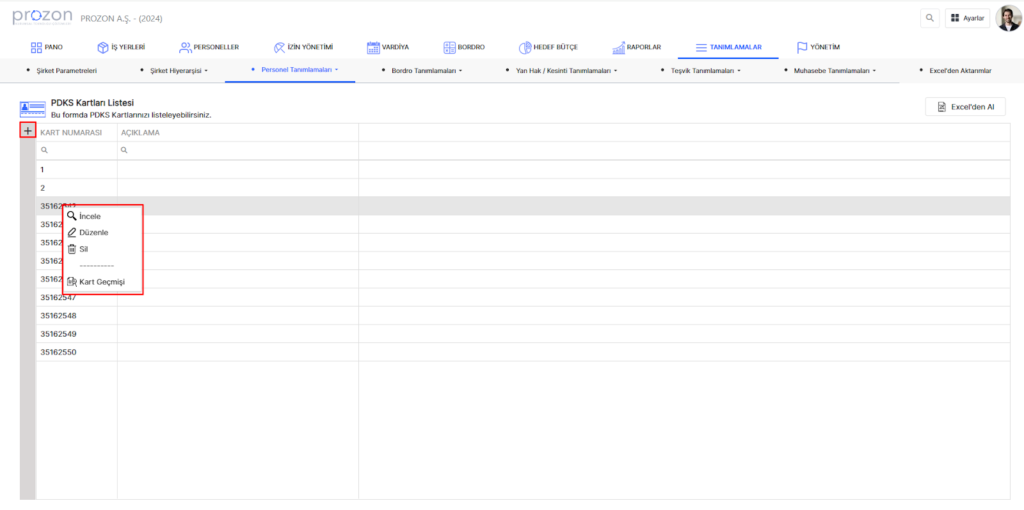Click the KART NUMARASI filter field
Viewport: 1024px width, 510px height.
(x=78, y=150)
